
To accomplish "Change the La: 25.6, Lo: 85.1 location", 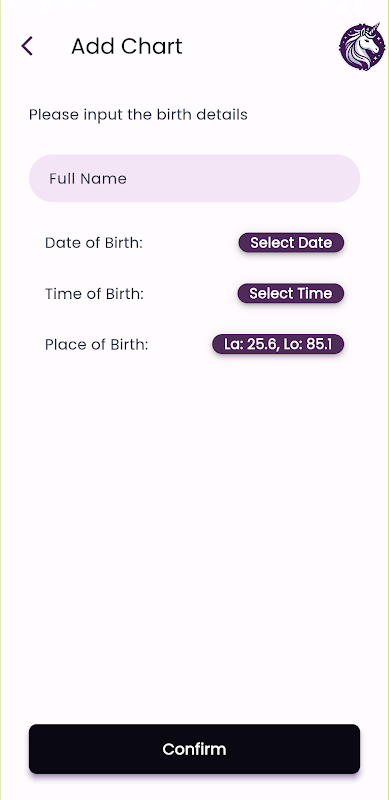I will 278,344.
